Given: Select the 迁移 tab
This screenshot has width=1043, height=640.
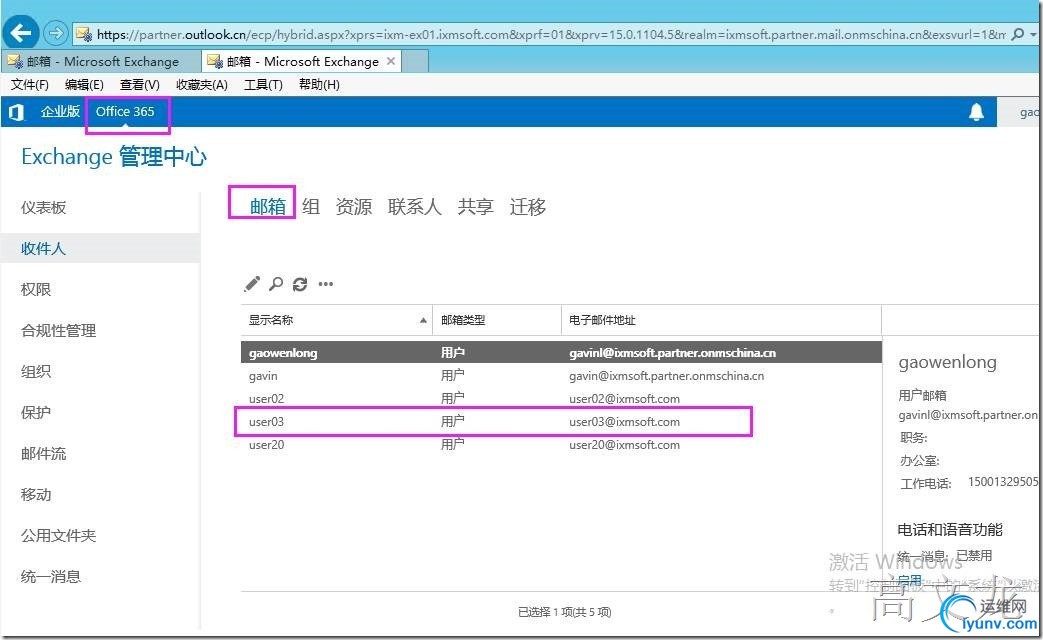Looking at the screenshot, I should 527,206.
